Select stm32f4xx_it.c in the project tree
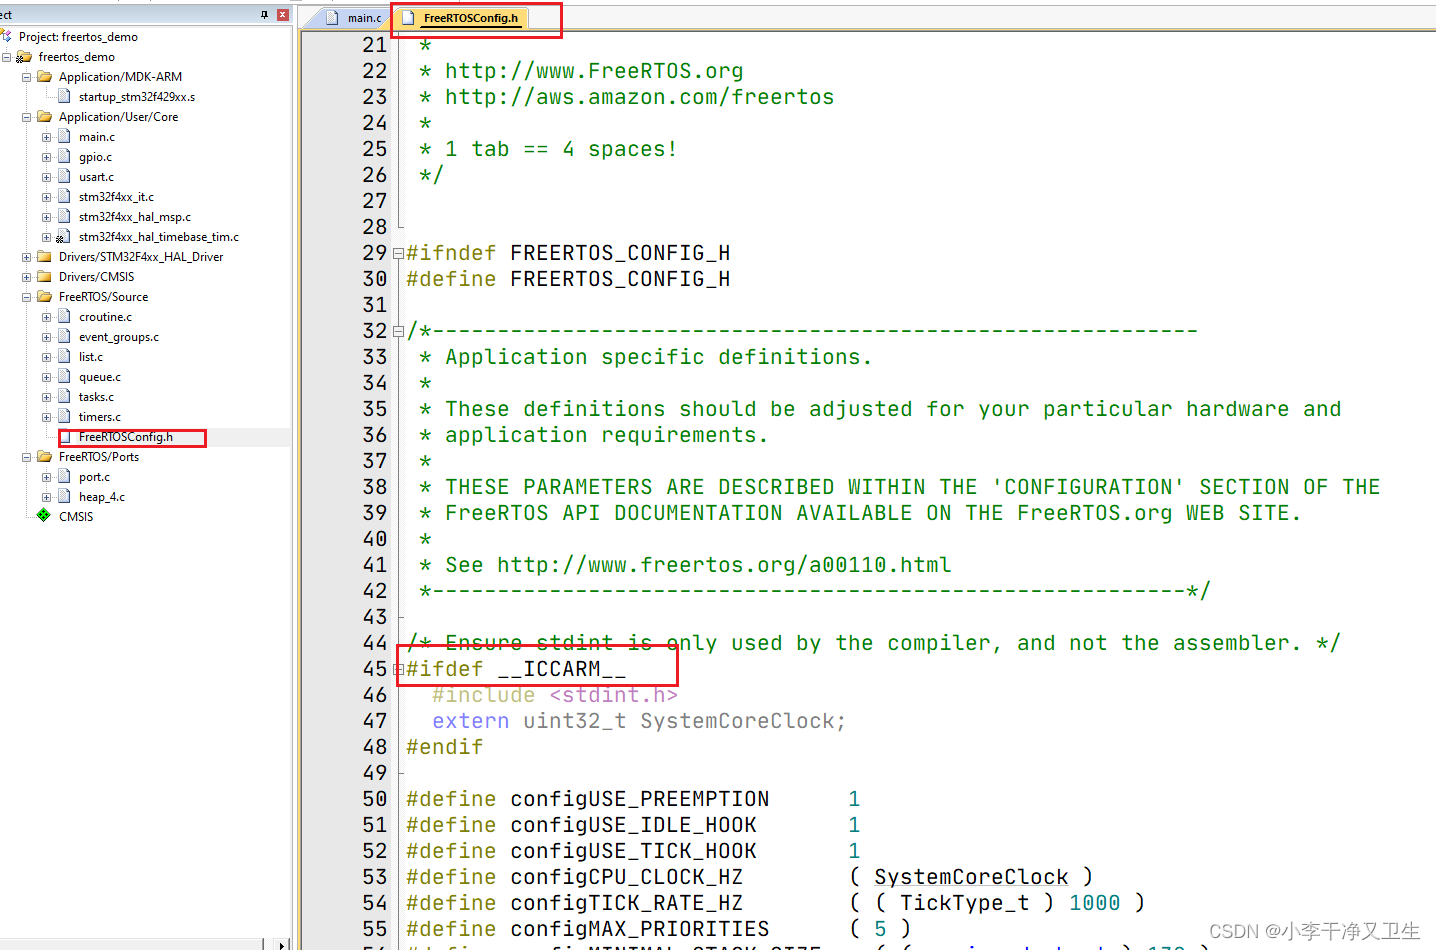 coord(116,197)
